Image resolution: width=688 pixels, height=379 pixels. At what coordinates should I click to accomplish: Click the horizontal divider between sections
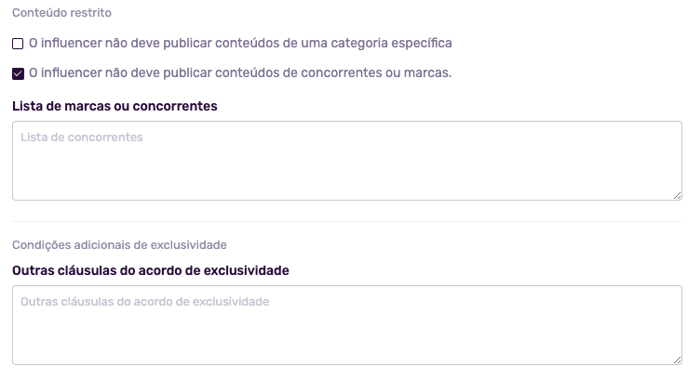click(x=347, y=222)
